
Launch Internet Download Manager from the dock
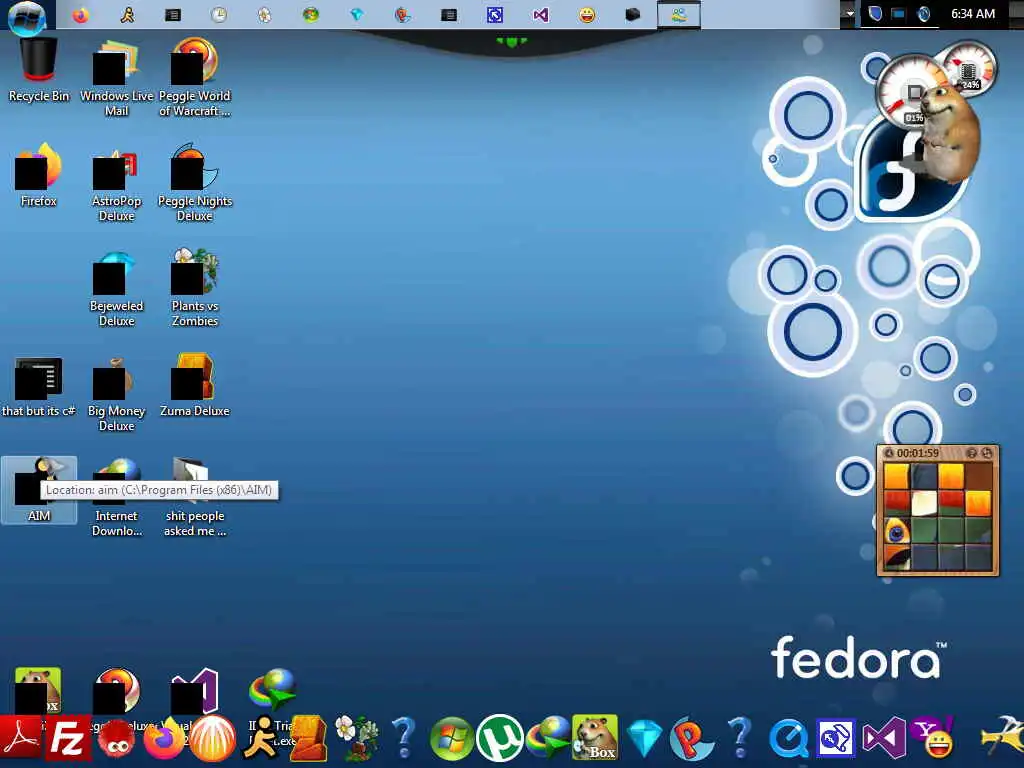click(x=547, y=739)
